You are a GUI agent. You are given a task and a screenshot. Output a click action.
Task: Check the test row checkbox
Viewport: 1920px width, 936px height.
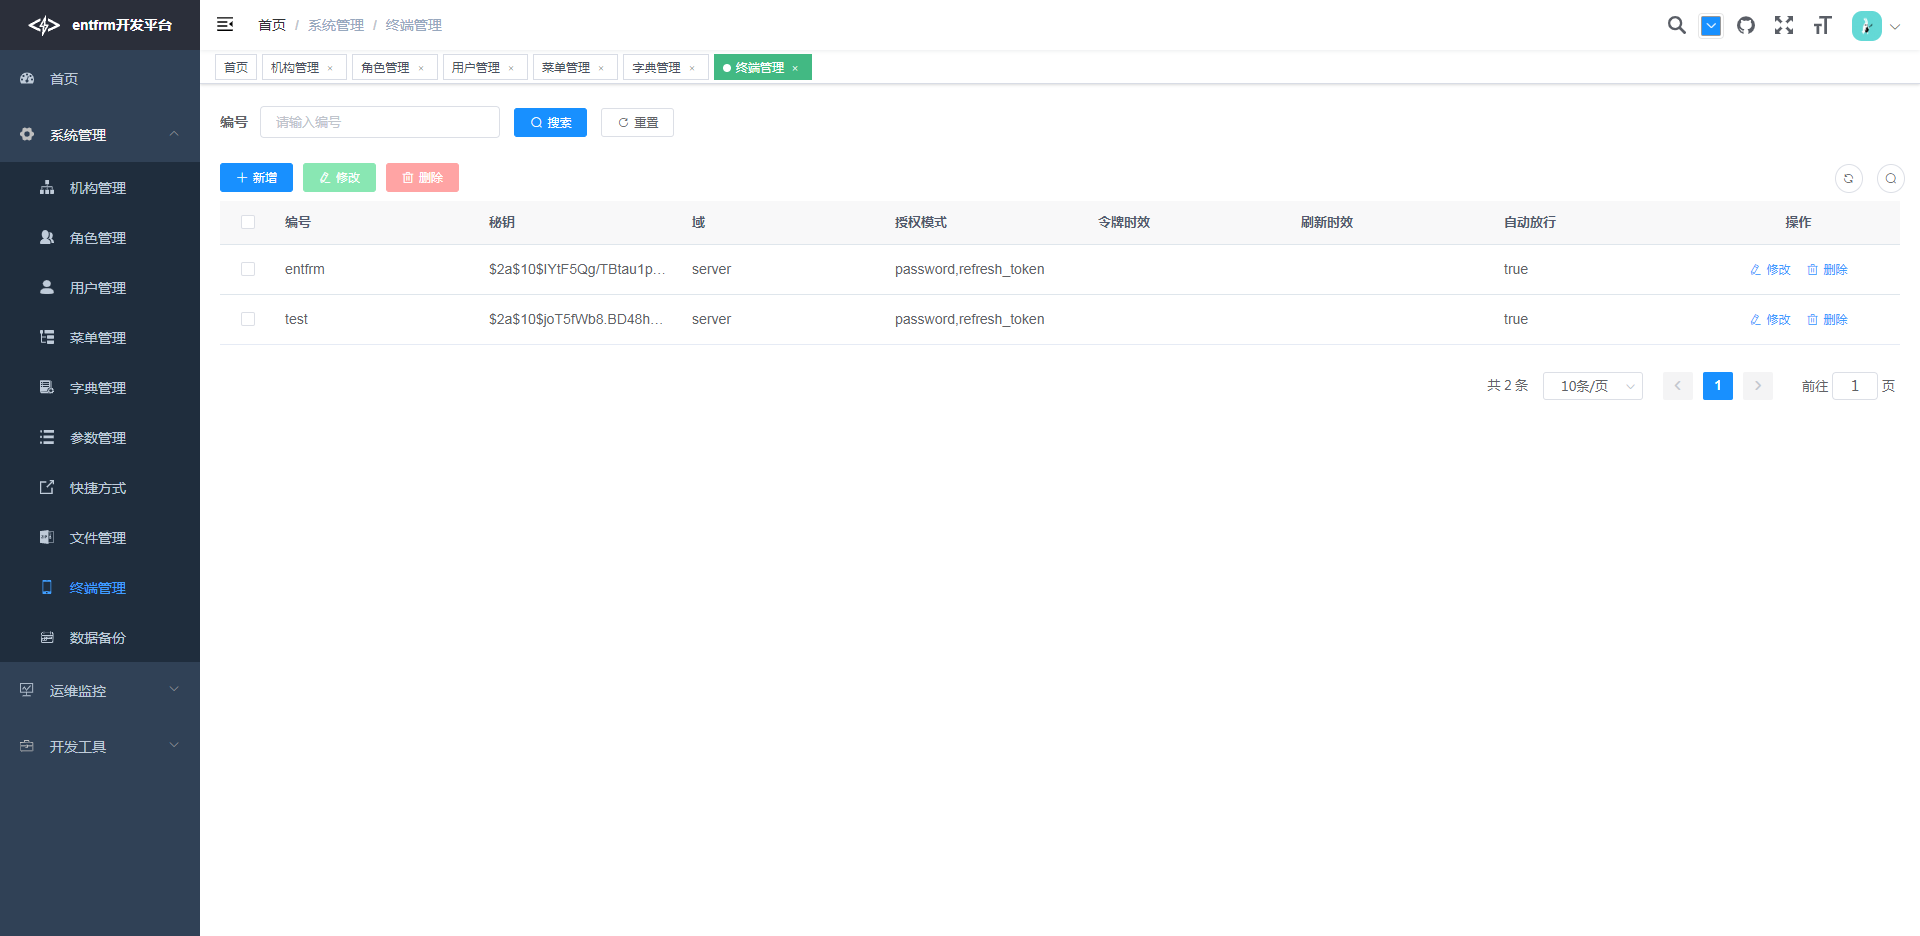coord(248,319)
